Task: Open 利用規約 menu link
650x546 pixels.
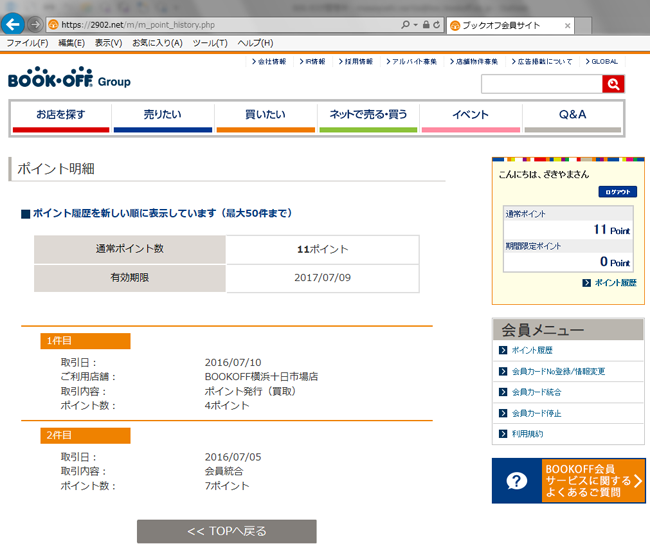Action: 527,434
